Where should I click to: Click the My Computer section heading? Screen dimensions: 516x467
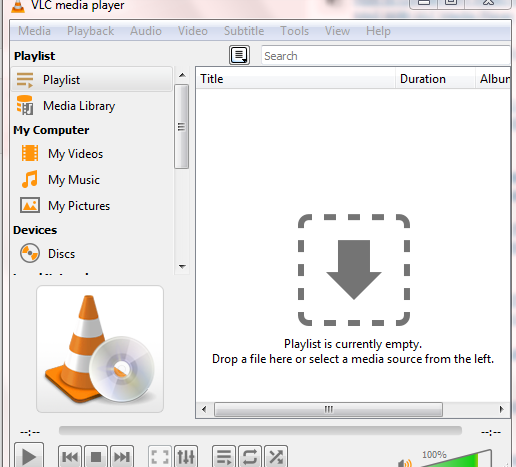51,130
